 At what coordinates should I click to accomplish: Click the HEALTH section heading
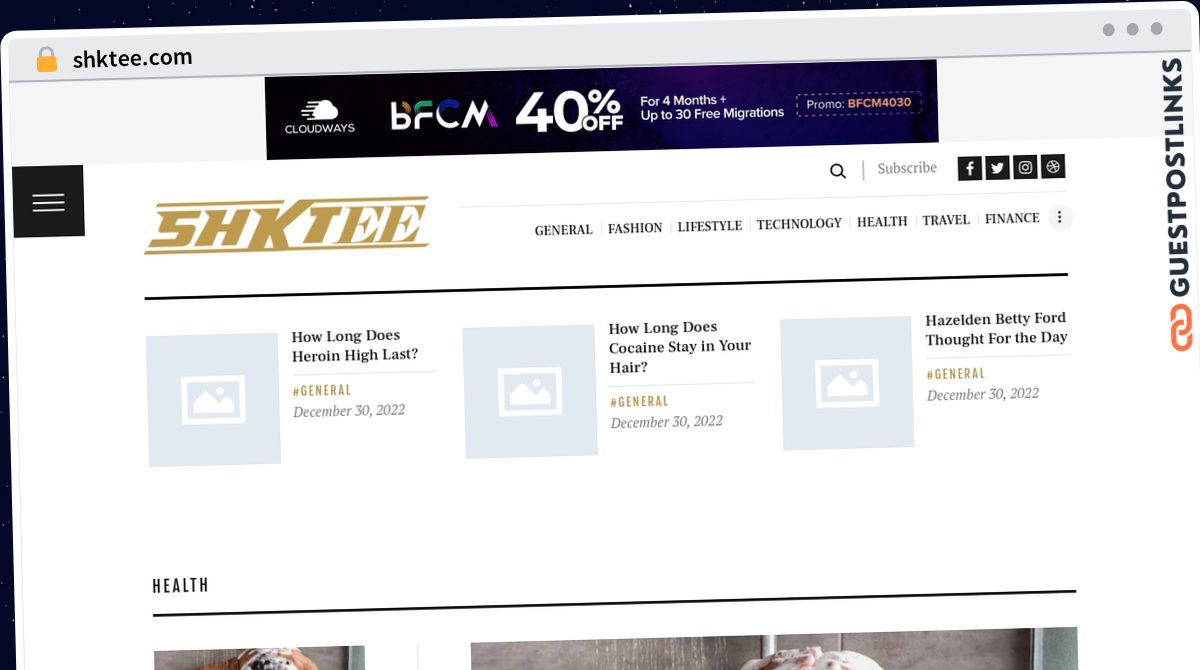(x=181, y=586)
